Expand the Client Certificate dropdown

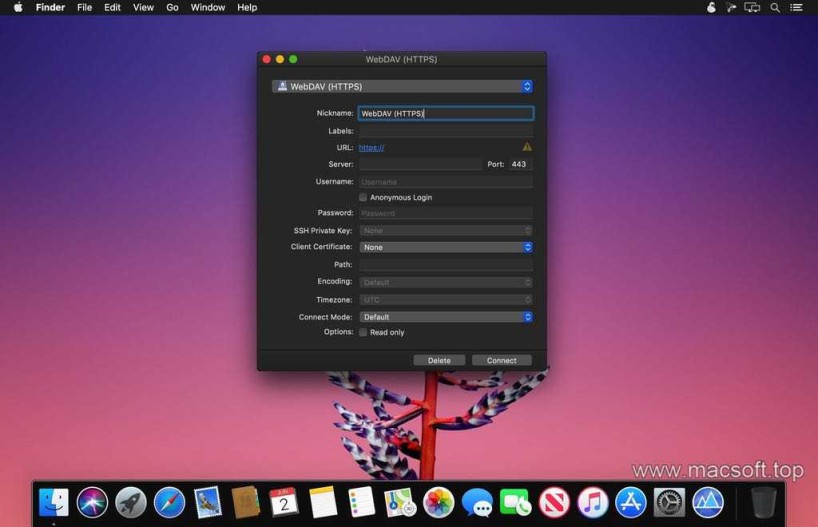coord(445,247)
